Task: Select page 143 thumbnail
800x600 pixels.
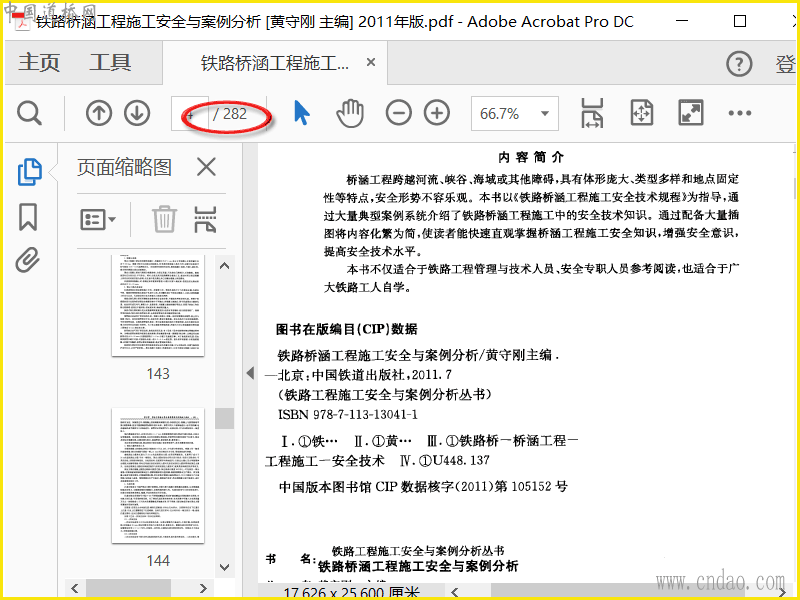Action: 158,306
